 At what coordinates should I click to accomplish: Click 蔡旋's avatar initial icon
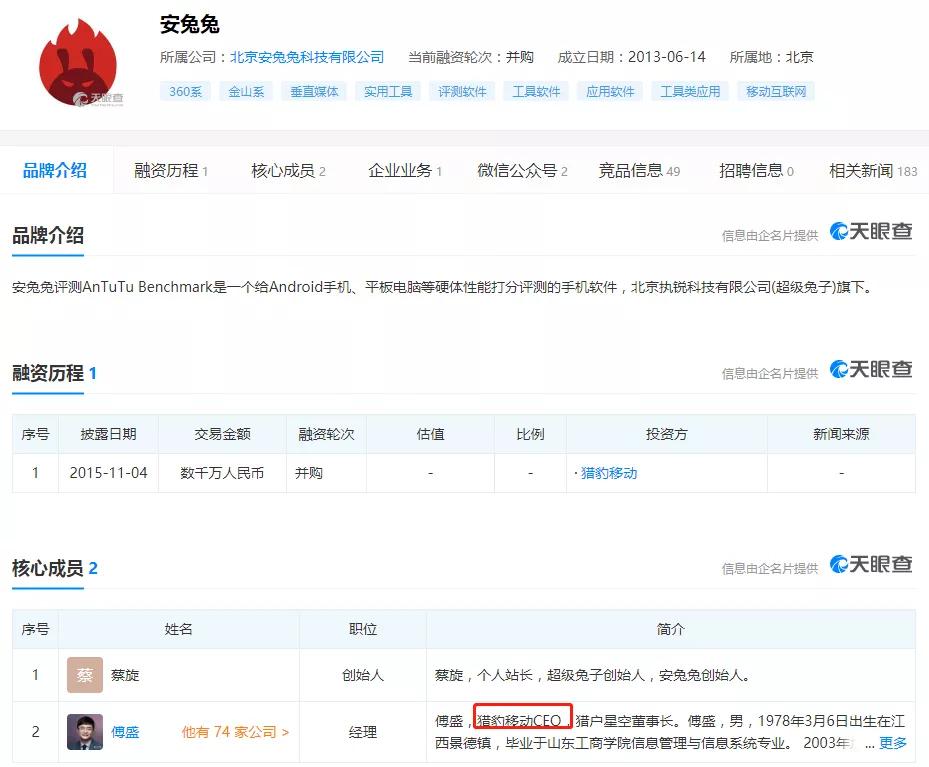tap(85, 675)
